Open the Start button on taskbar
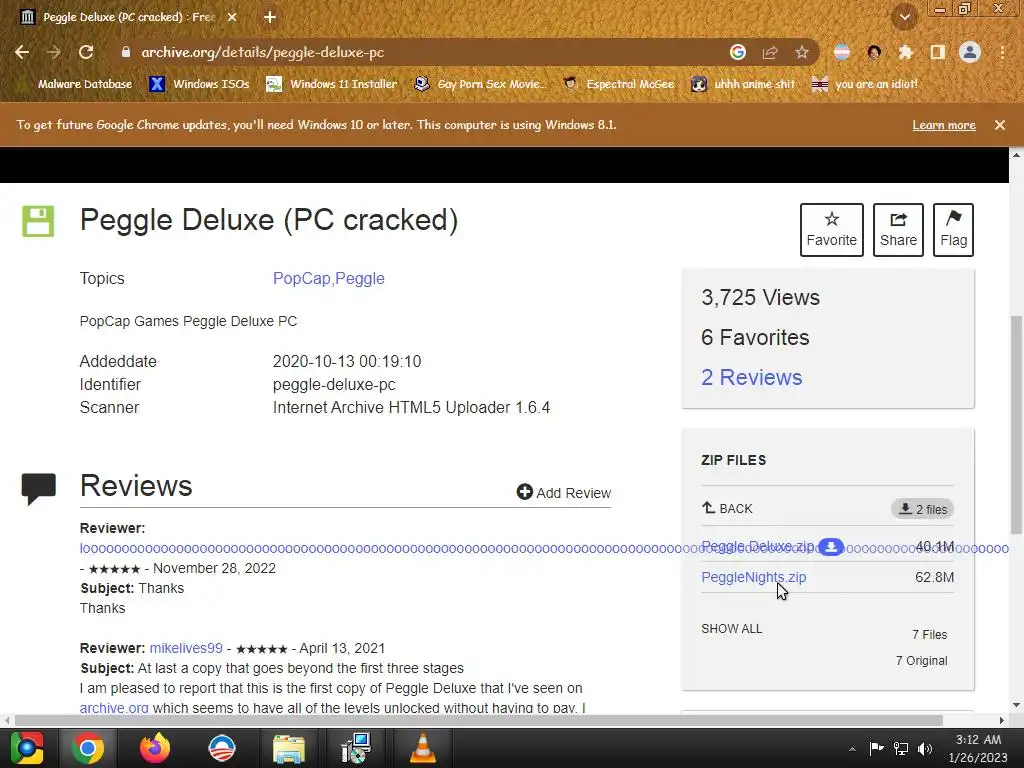The image size is (1024, 768). coord(26,748)
